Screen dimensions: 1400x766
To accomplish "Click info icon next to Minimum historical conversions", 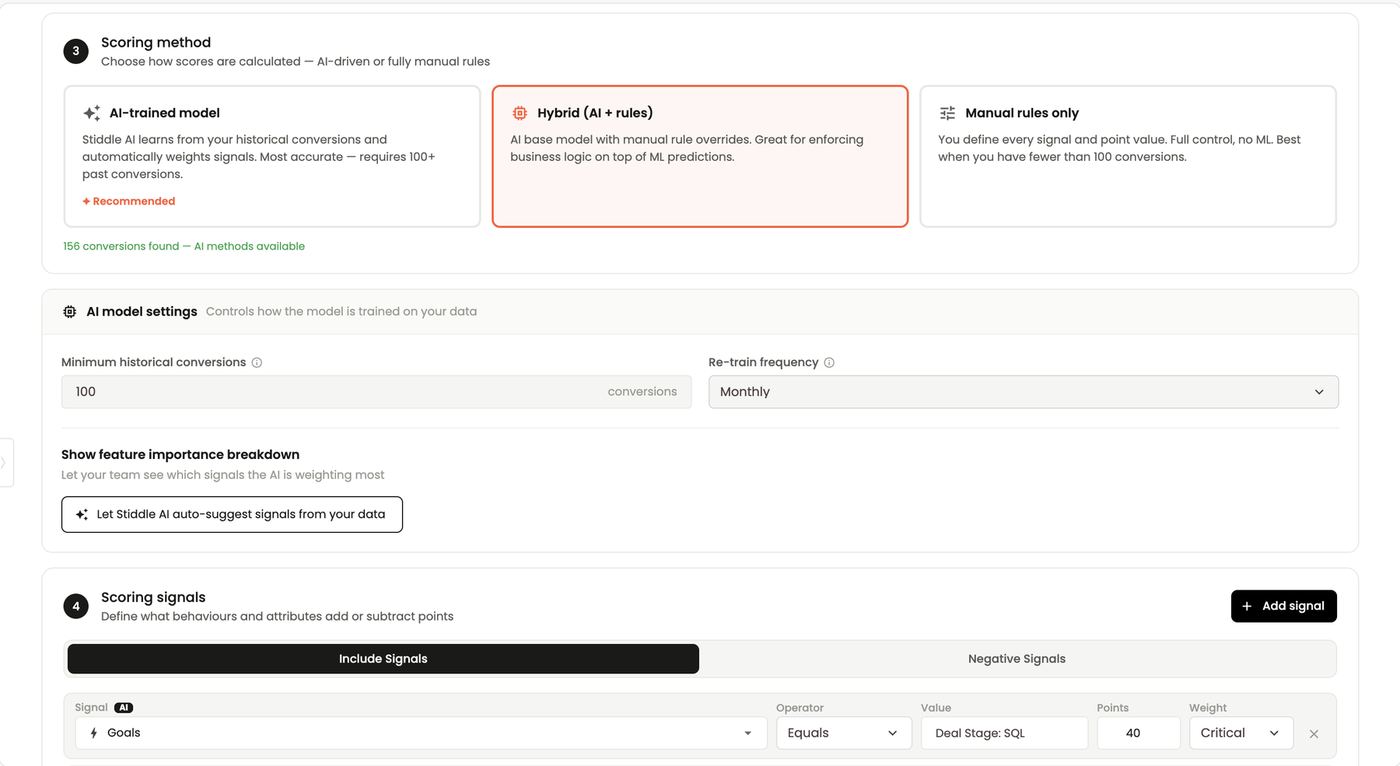I will (257, 363).
